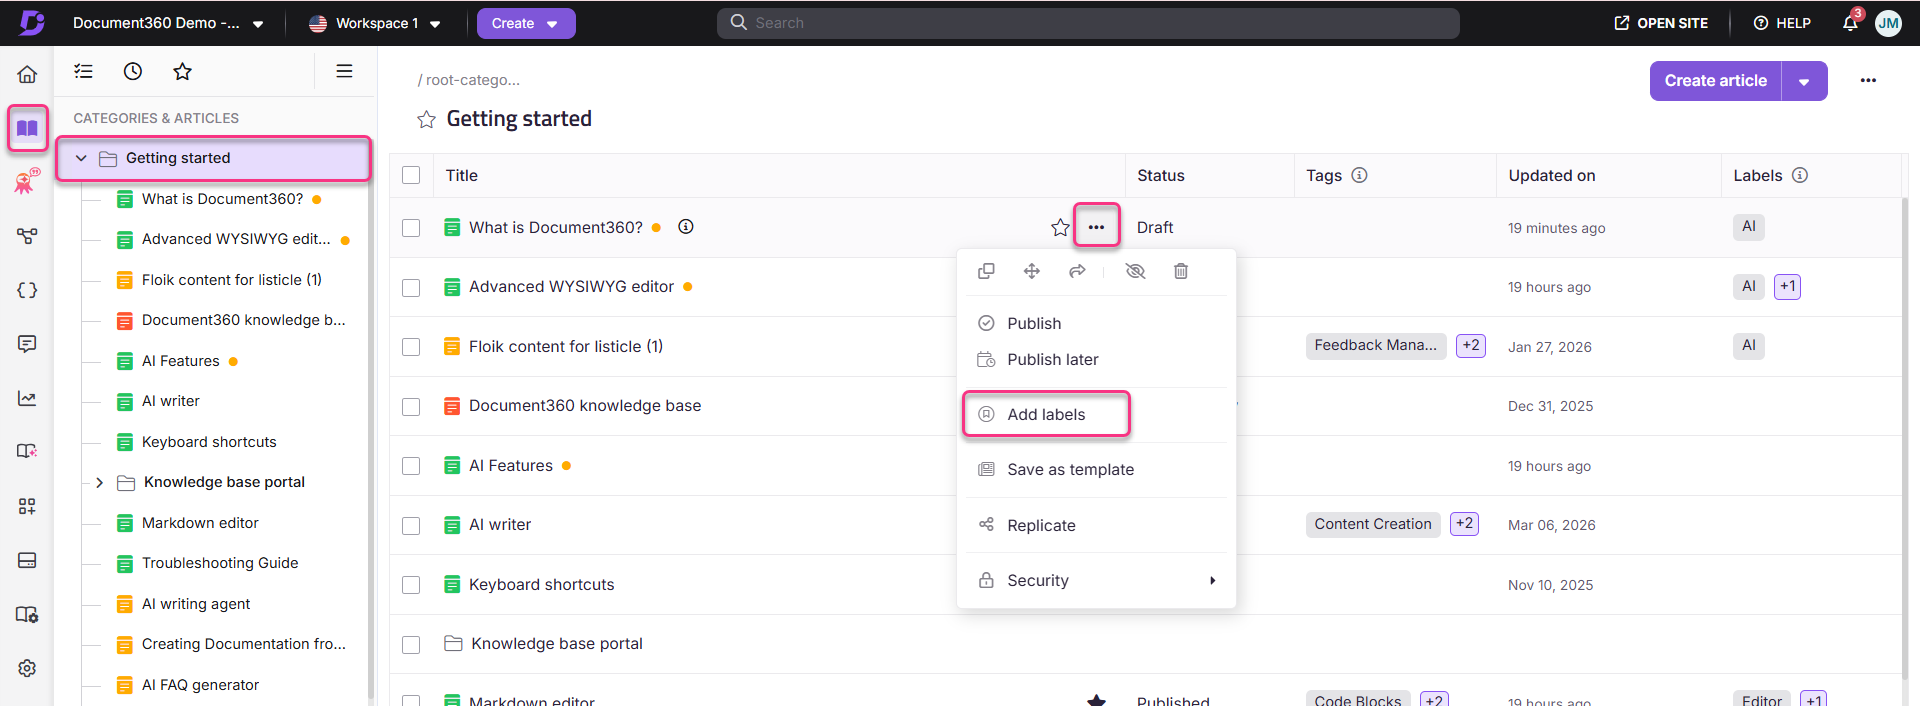Open the Drive storage icon in sidebar
This screenshot has width=1920, height=706.
click(x=27, y=560)
